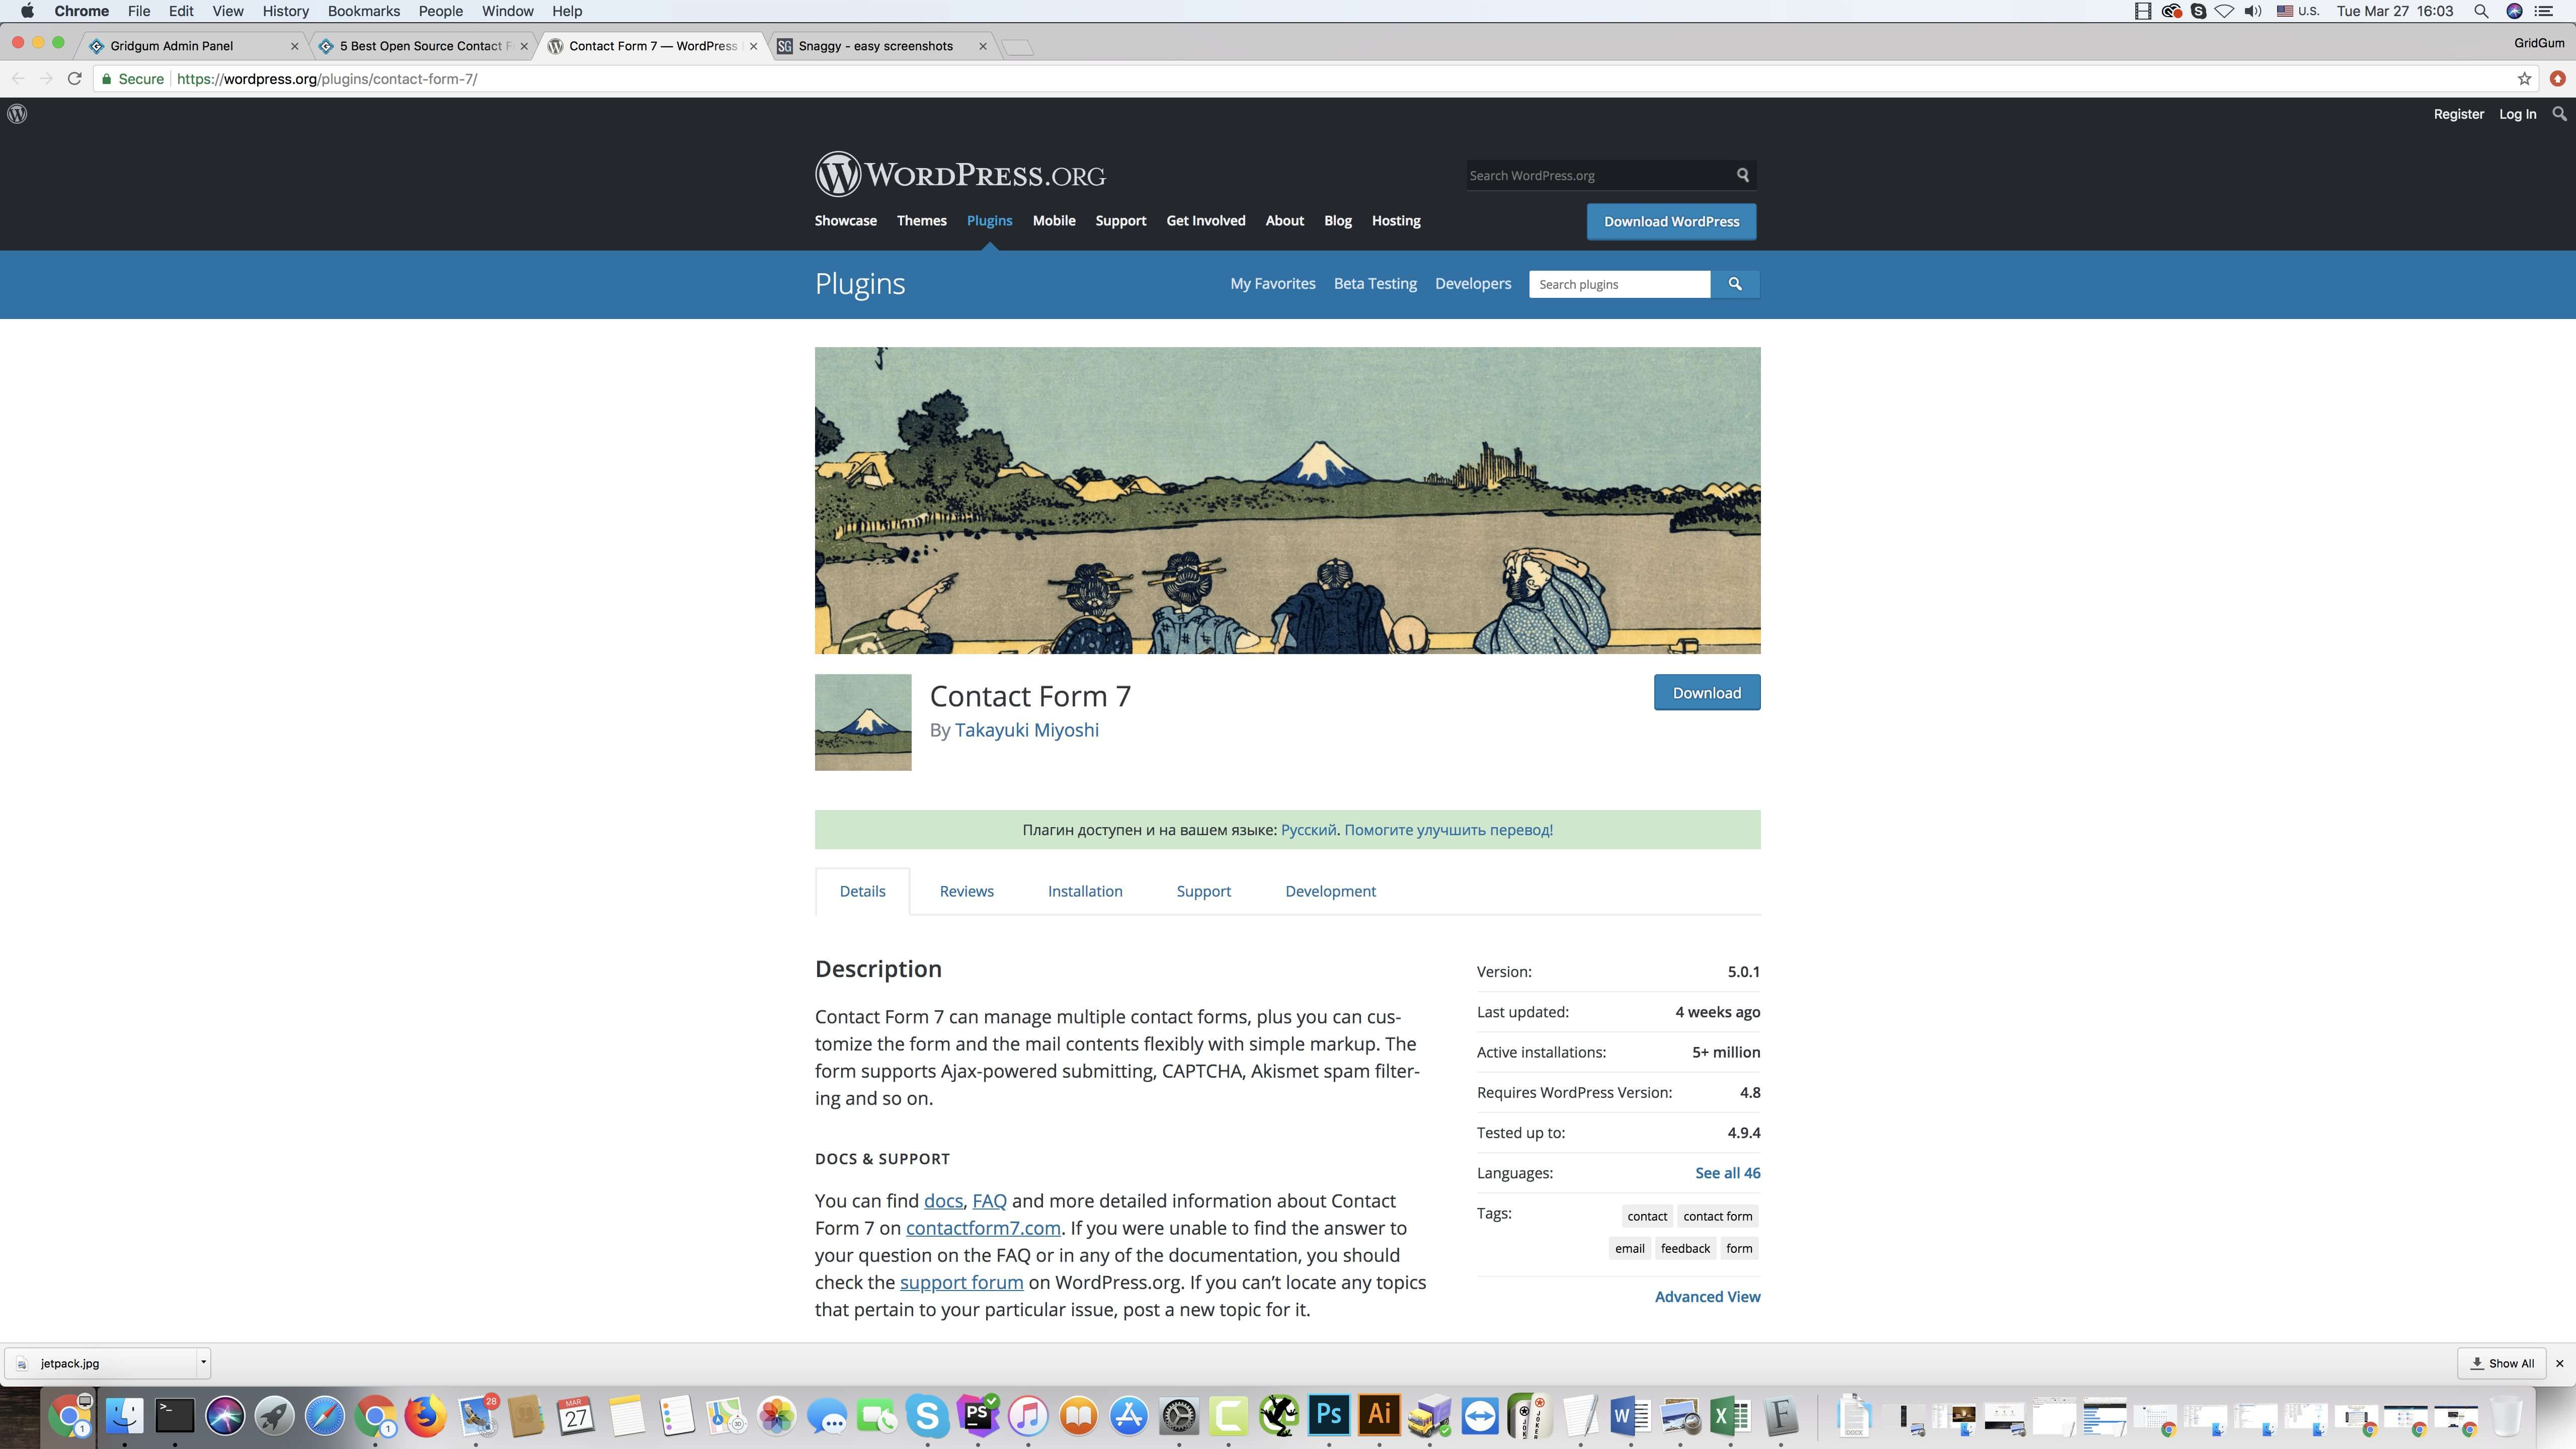Click the blue plugin search button
Screen dimensions: 2576x1449
point(1735,284)
